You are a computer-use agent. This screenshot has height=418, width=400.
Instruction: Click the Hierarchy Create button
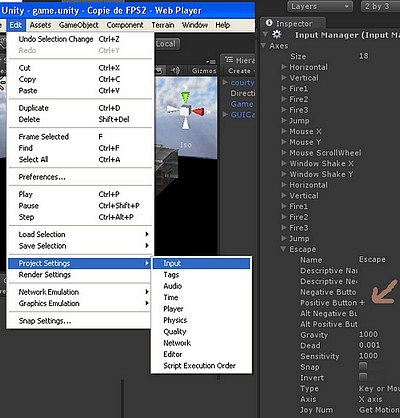coord(241,71)
